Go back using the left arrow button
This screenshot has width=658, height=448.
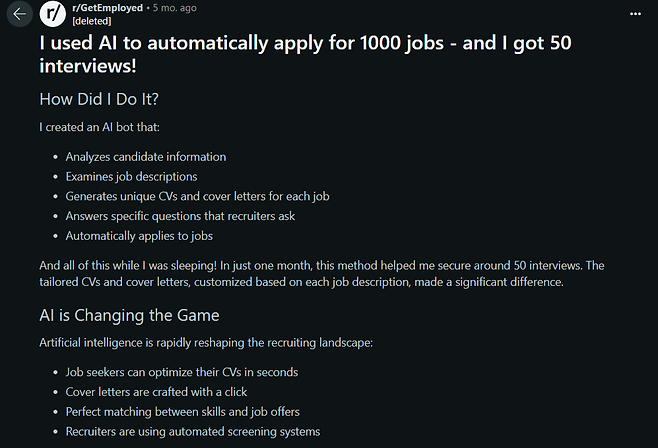[19, 14]
